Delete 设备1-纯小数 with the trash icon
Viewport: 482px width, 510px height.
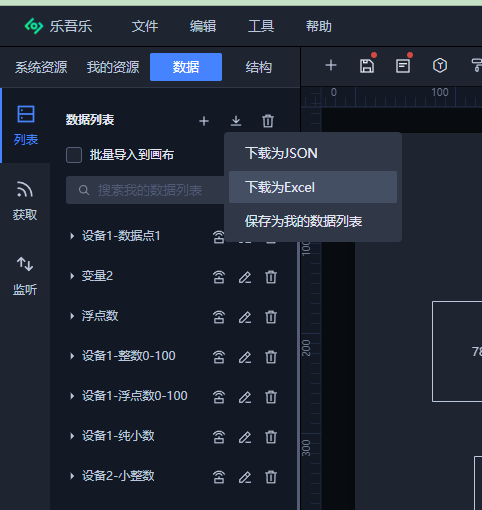271,437
